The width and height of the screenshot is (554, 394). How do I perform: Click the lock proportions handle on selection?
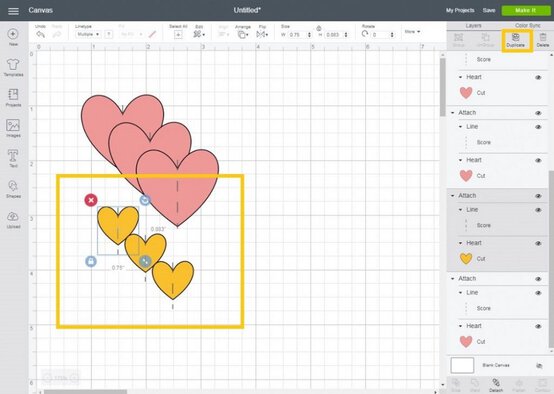[91, 261]
